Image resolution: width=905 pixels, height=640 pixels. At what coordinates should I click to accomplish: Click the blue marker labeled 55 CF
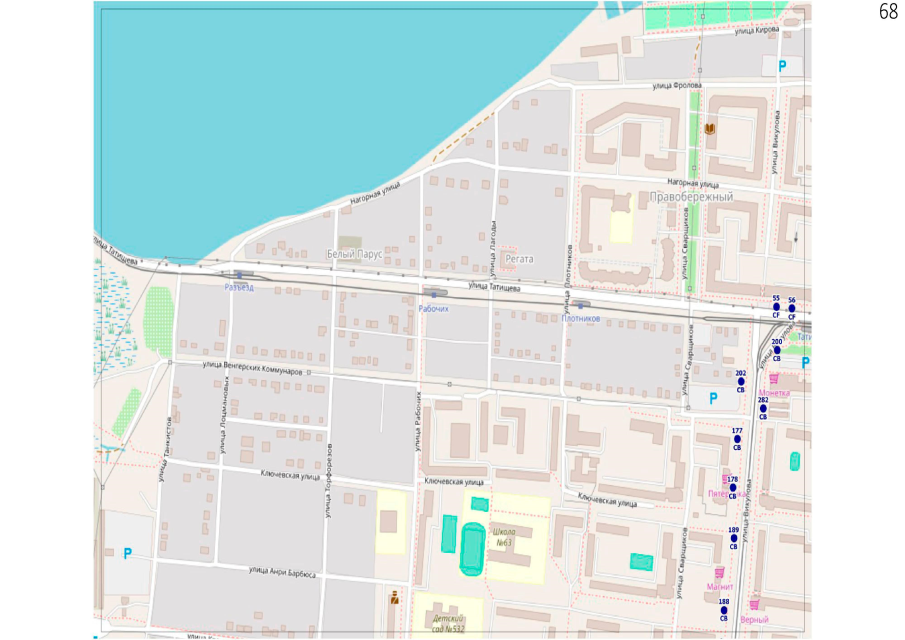tap(776, 308)
